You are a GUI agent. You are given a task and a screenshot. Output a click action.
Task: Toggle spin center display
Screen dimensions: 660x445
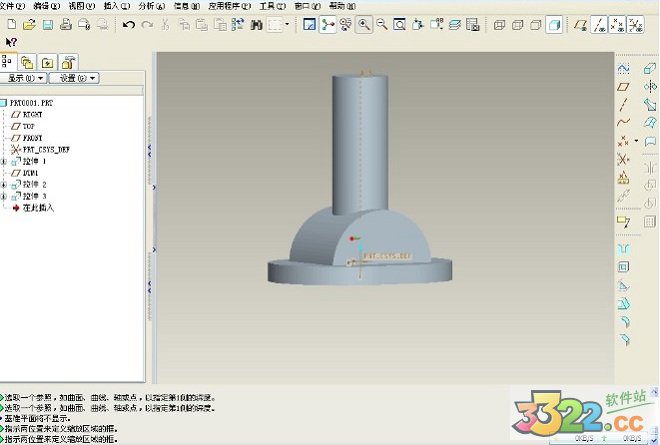tap(327, 25)
